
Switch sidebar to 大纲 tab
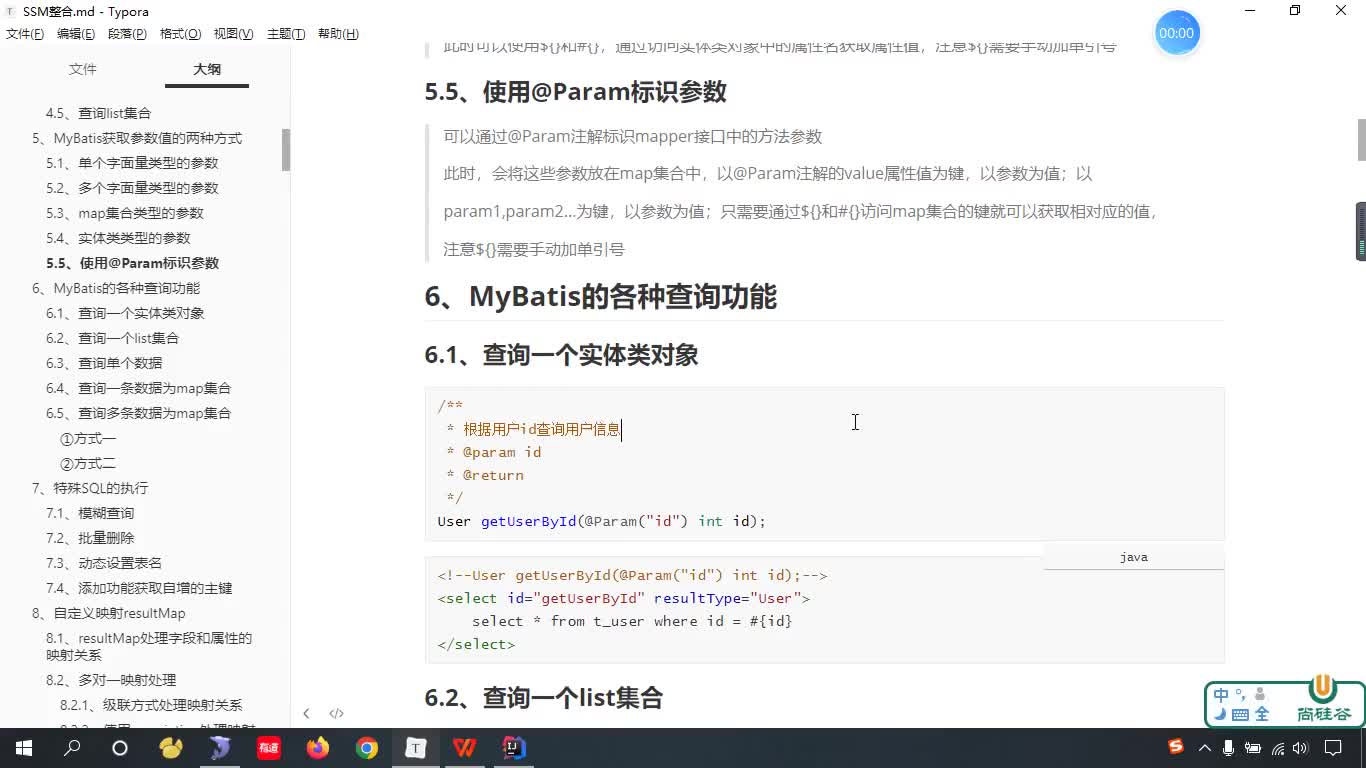(x=207, y=69)
